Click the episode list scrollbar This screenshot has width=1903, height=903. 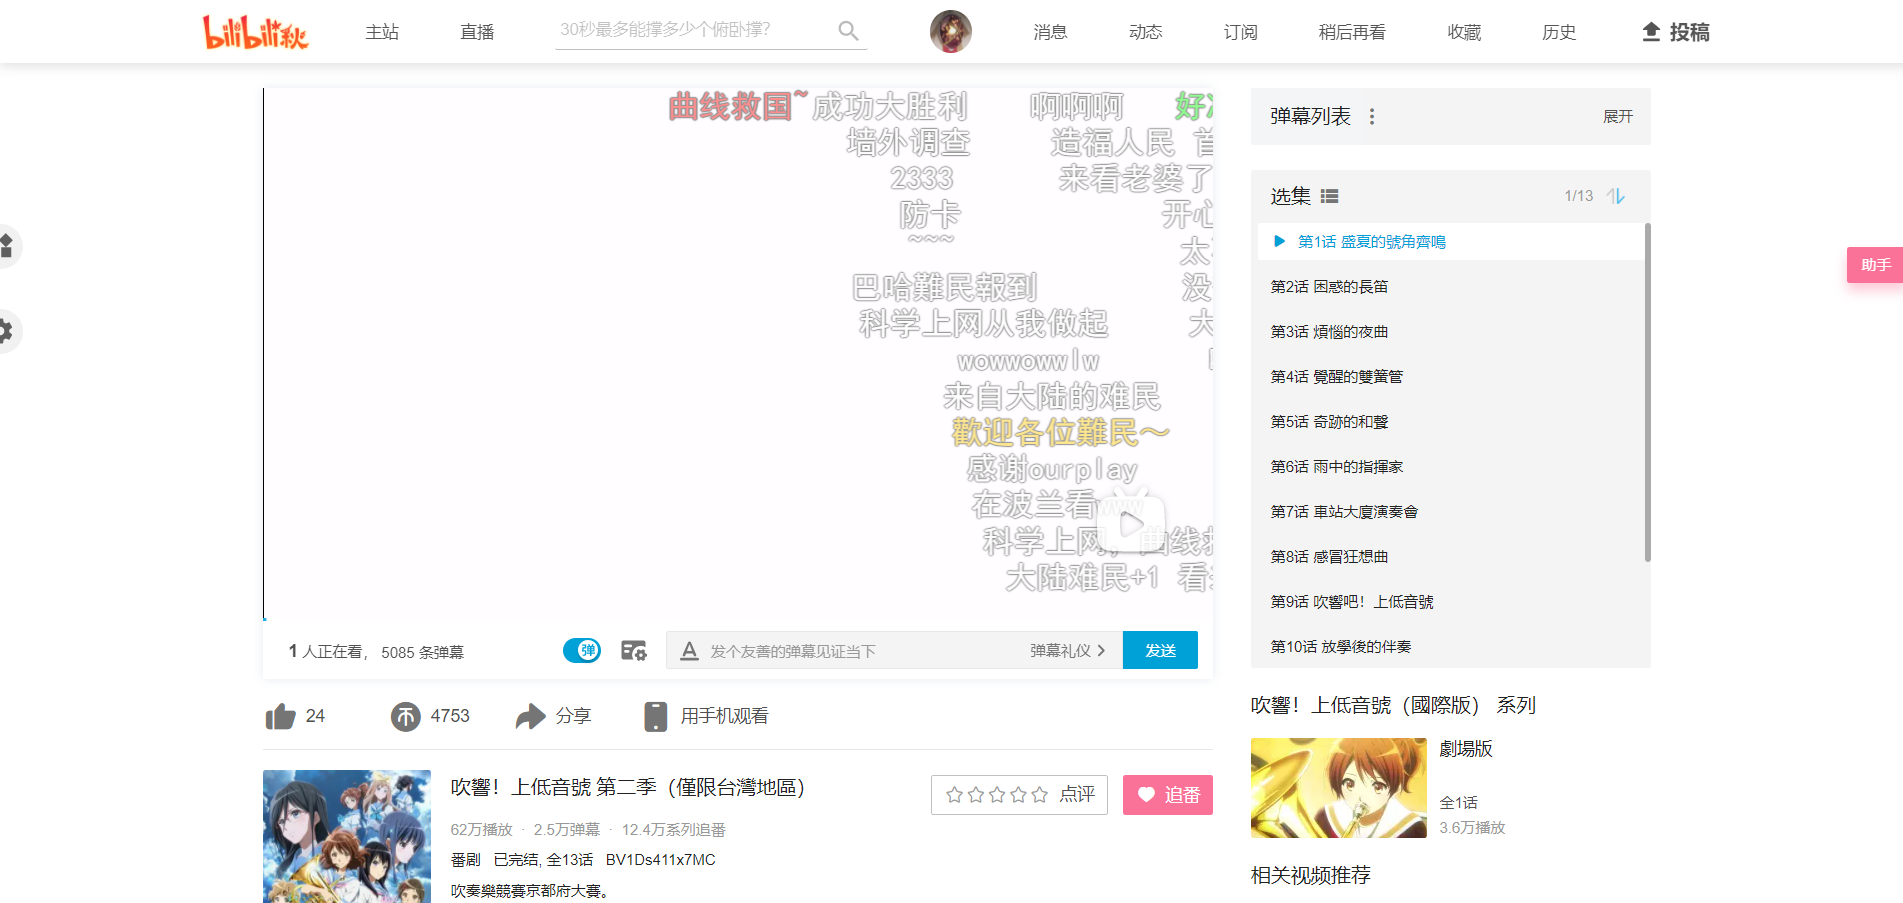tap(1647, 392)
